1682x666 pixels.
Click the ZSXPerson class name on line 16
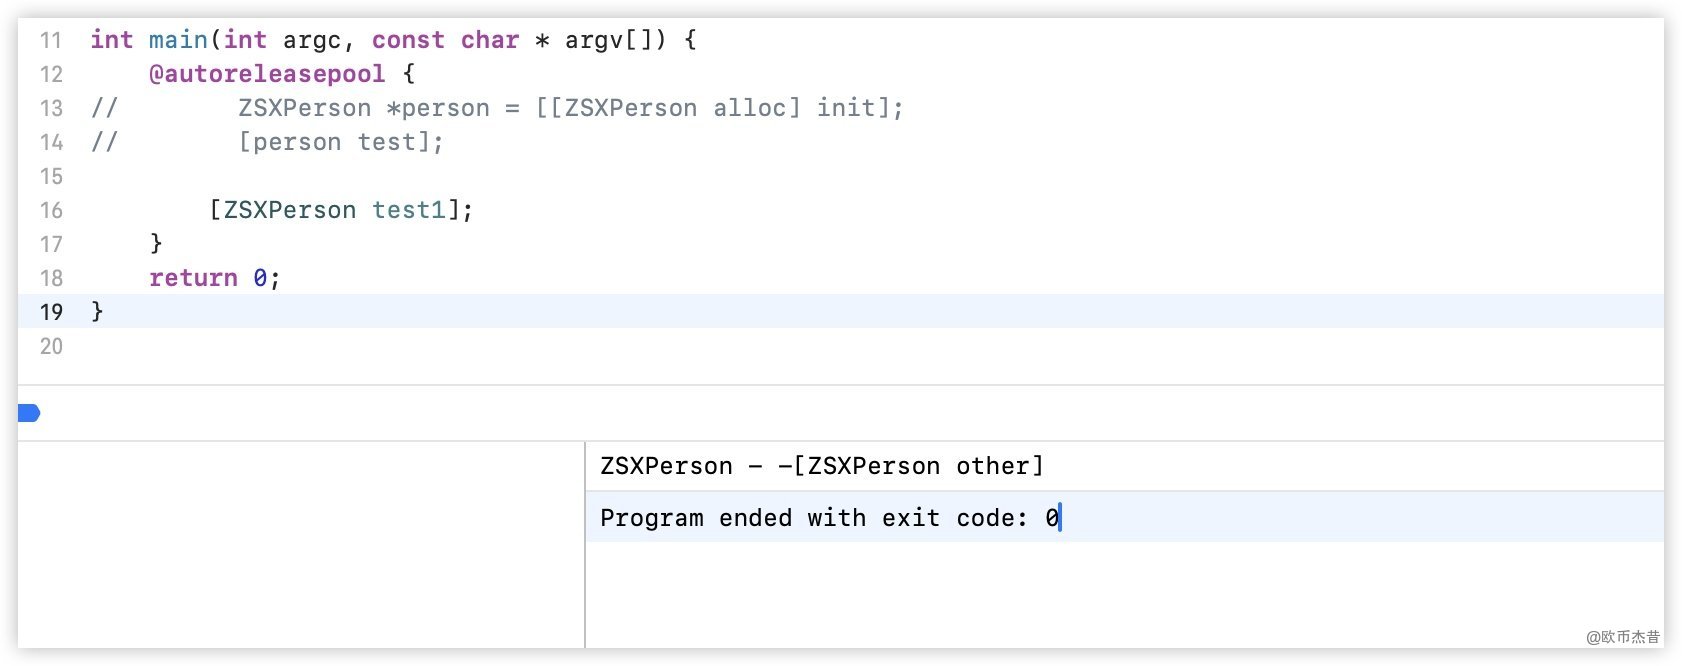pyautogui.click(x=289, y=210)
